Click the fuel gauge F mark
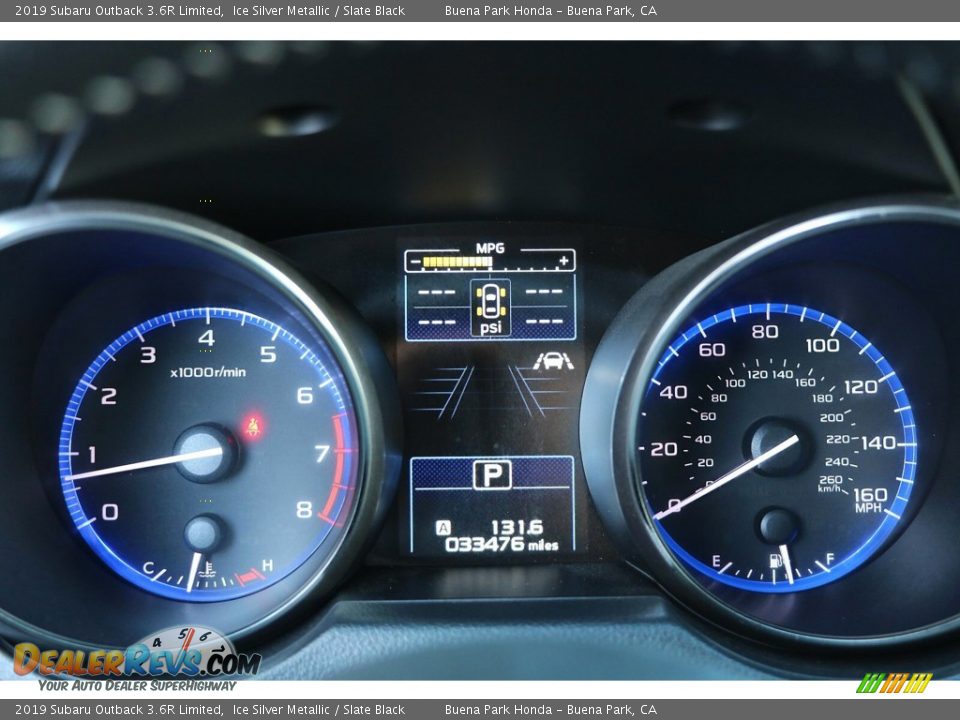Viewport: 960px width, 720px height. pos(830,558)
